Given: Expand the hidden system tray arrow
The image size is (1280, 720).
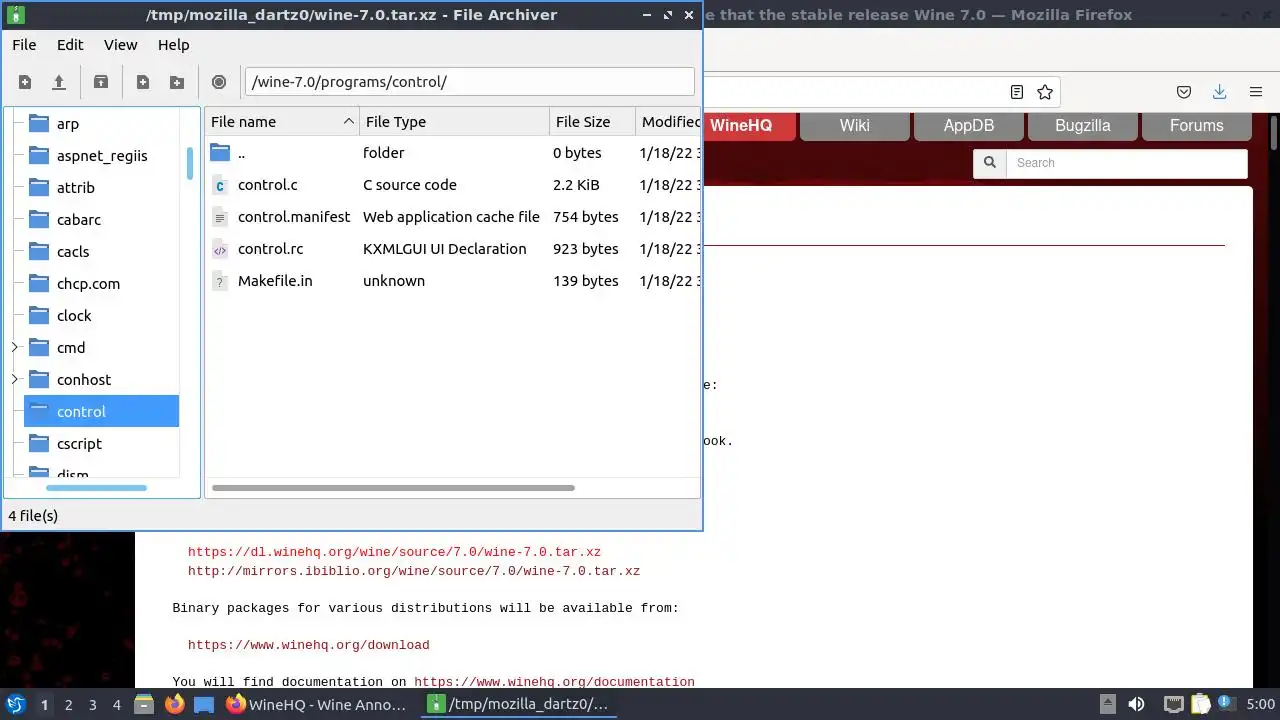Looking at the screenshot, I should click(1107, 704).
